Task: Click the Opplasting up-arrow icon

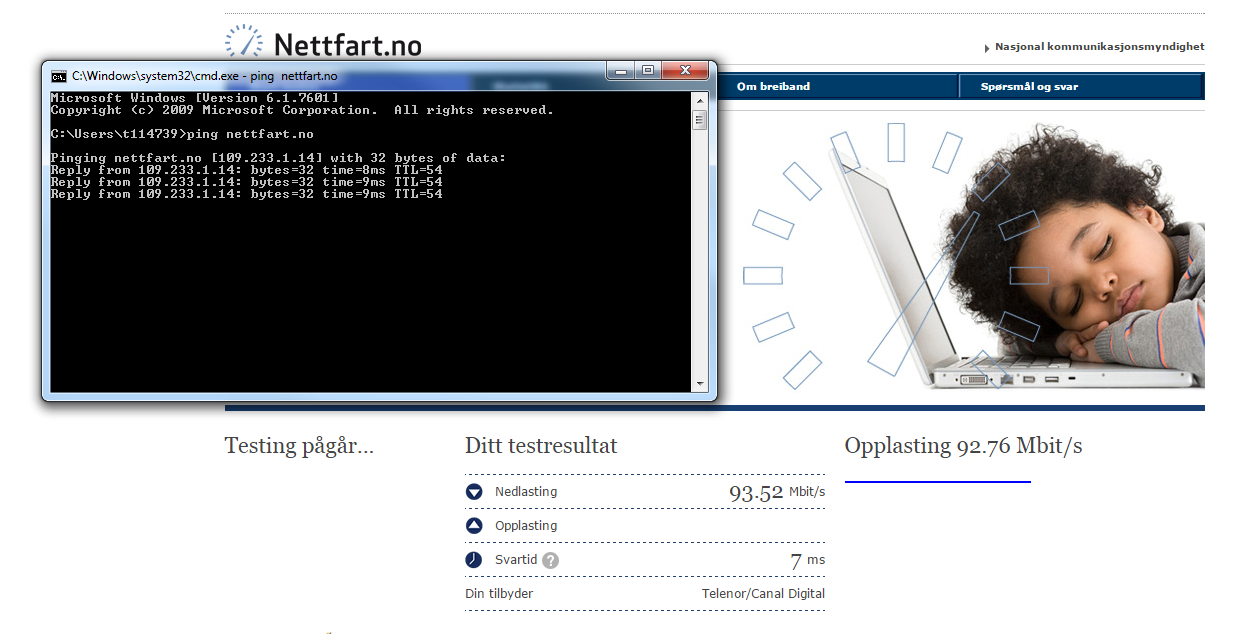Action: tap(474, 526)
